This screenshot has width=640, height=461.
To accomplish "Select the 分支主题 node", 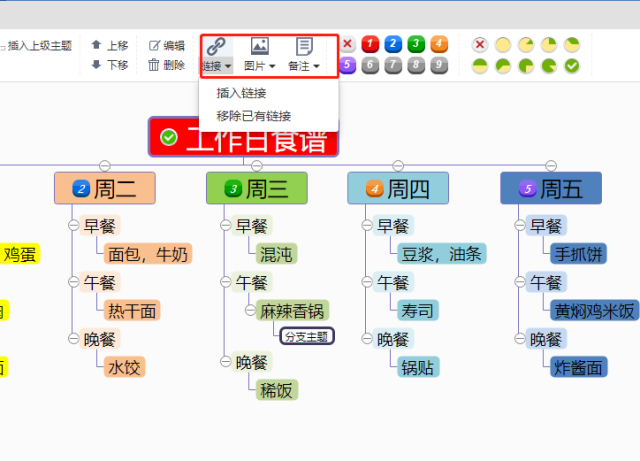I will pyautogui.click(x=307, y=336).
